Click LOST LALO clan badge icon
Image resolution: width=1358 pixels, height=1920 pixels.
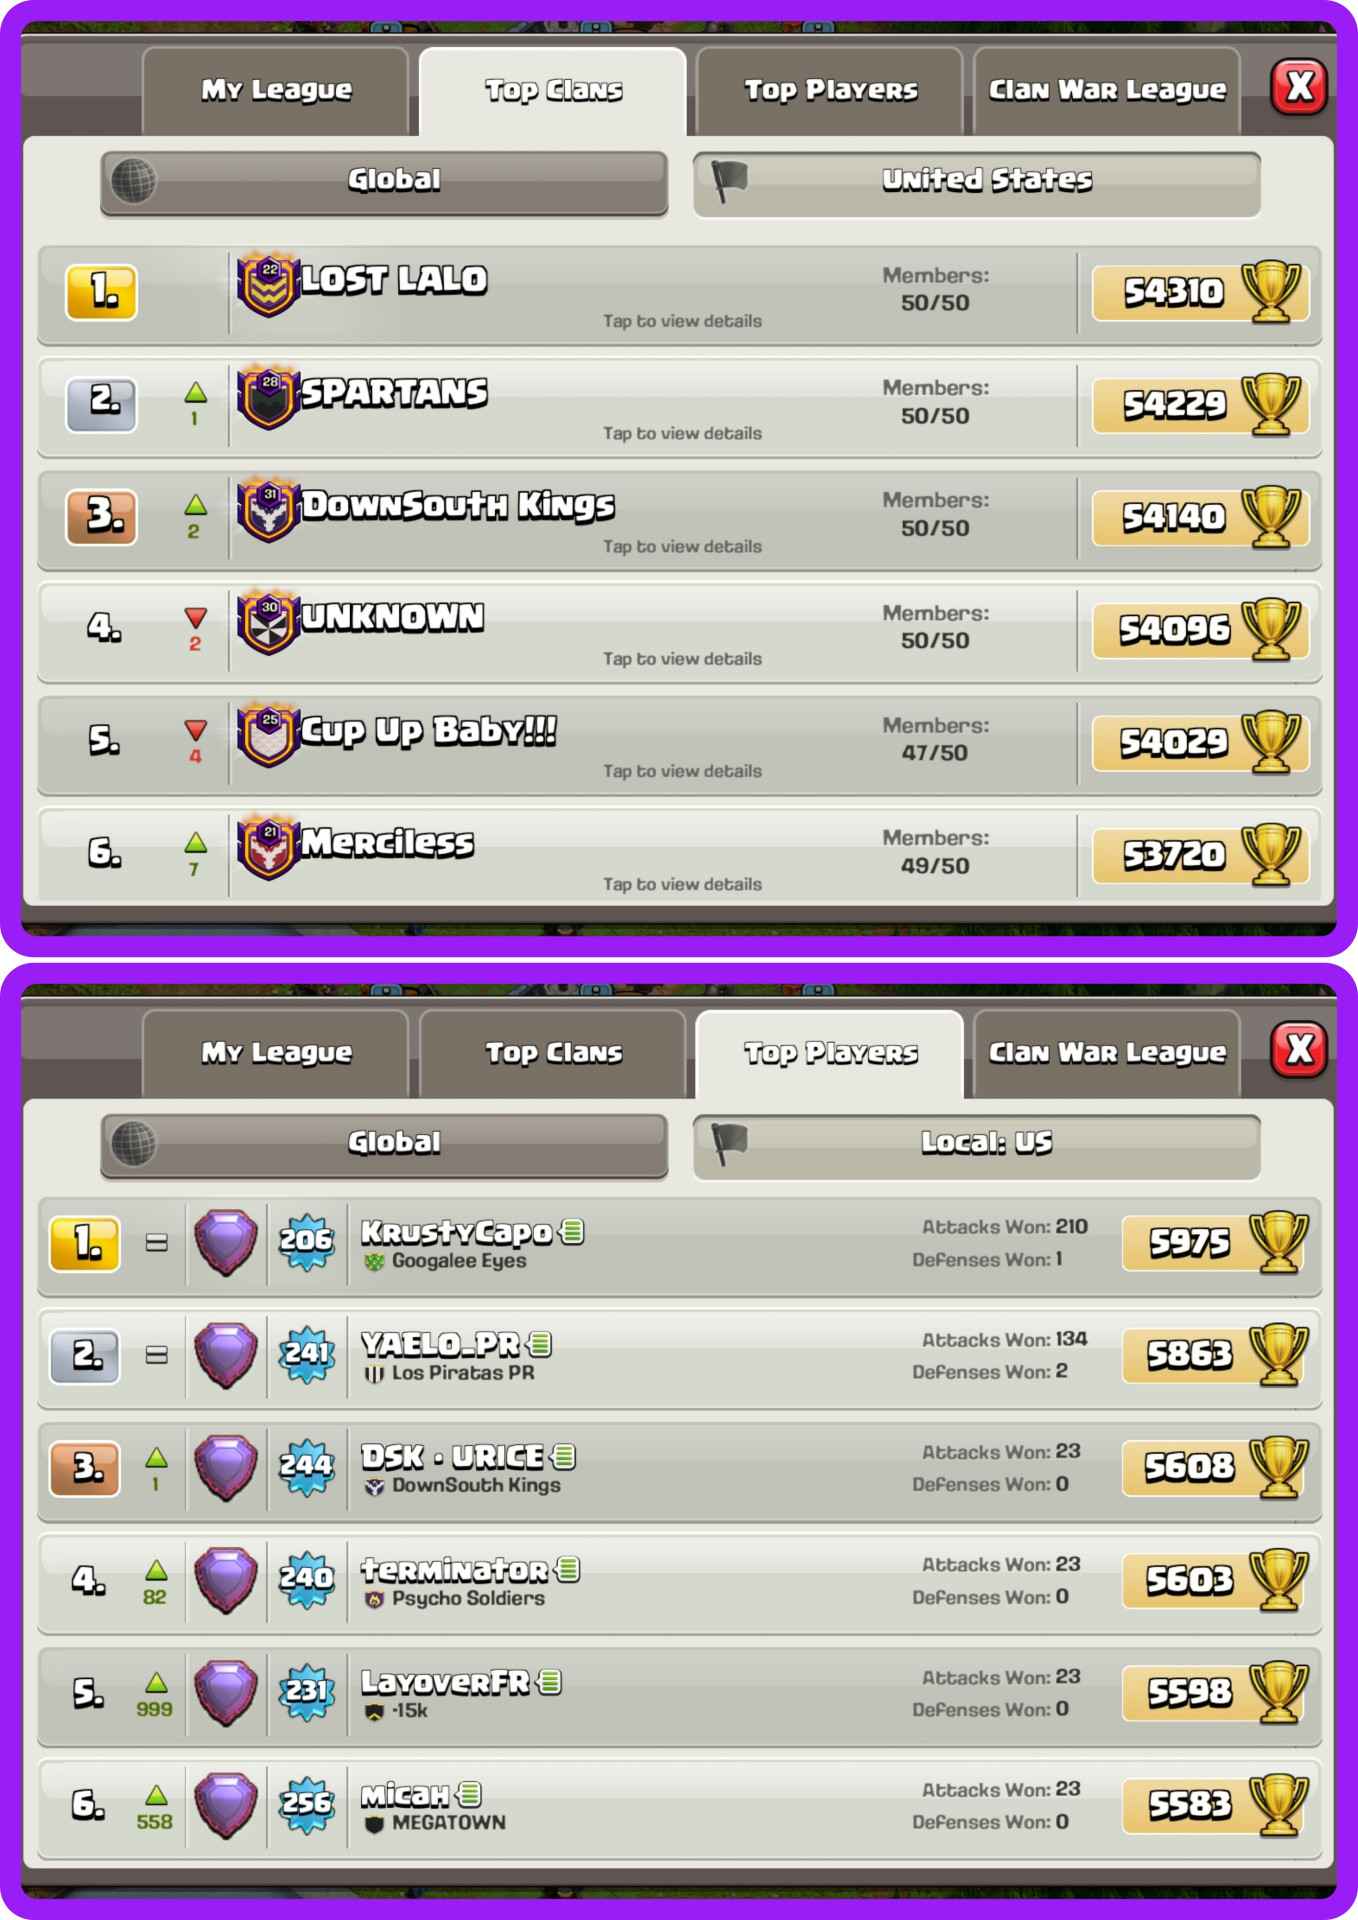pyautogui.click(x=268, y=284)
